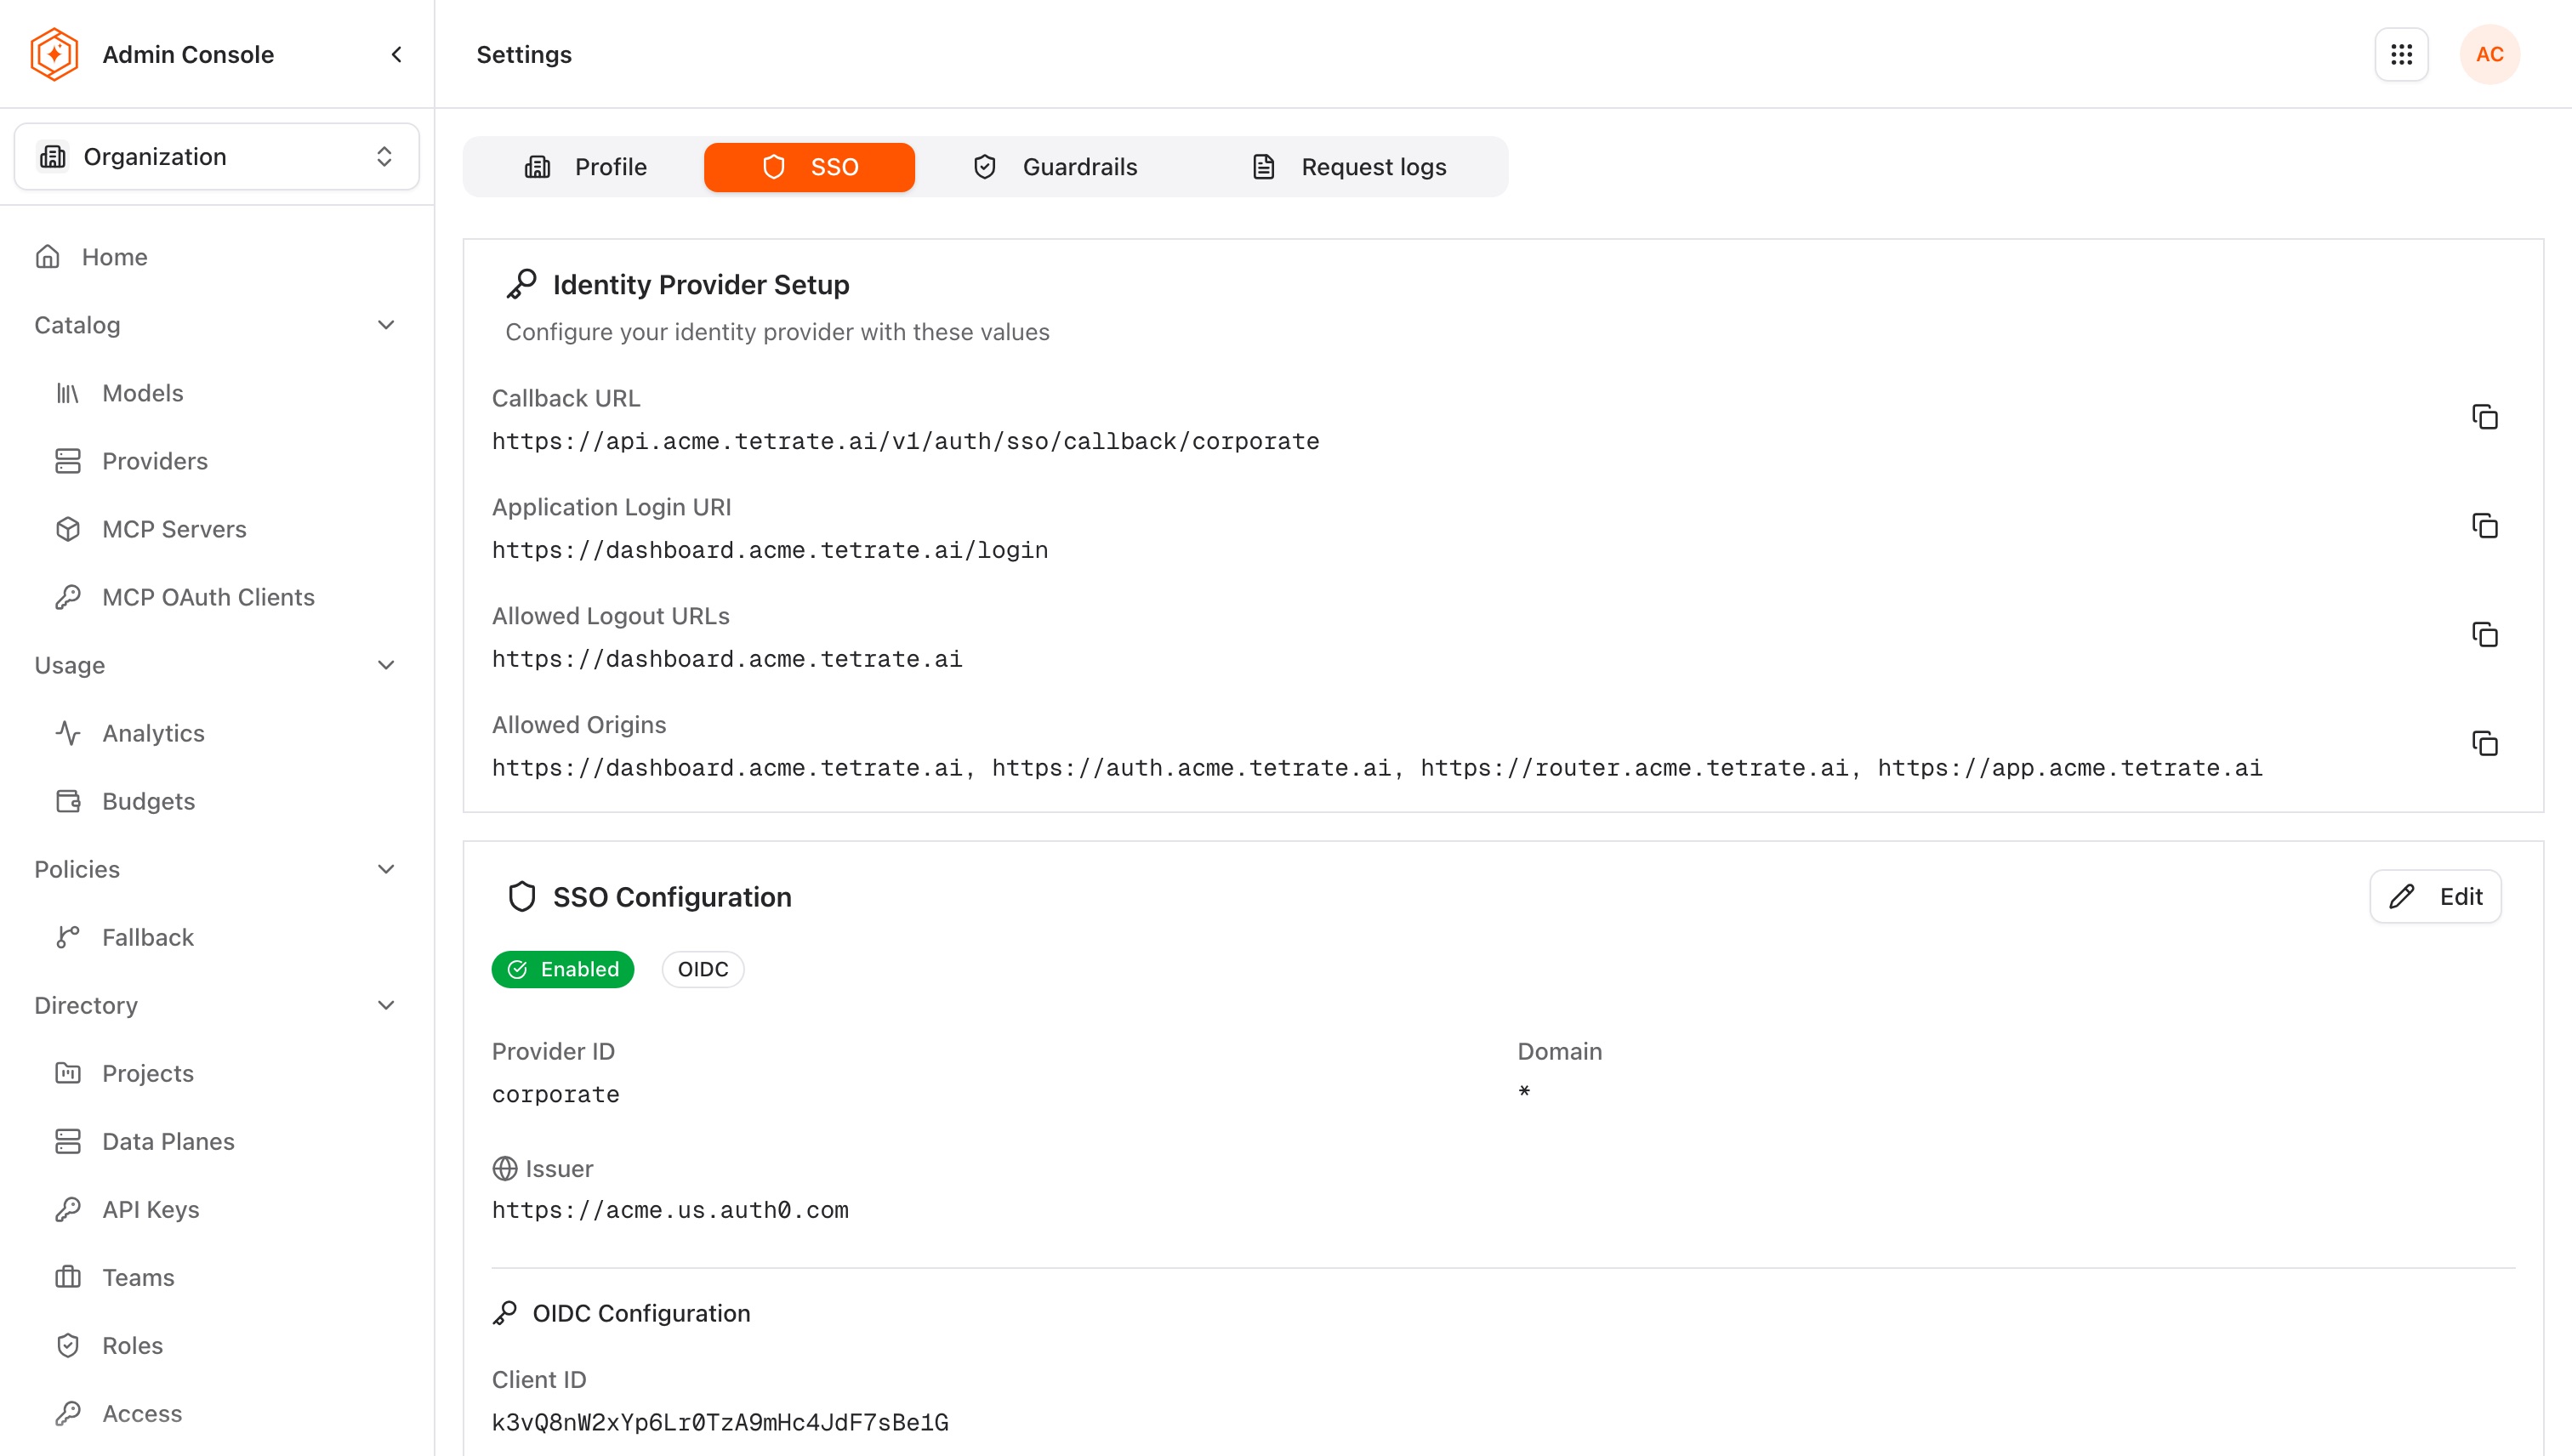Click the Client ID value
2572x1456 pixels.
point(720,1422)
